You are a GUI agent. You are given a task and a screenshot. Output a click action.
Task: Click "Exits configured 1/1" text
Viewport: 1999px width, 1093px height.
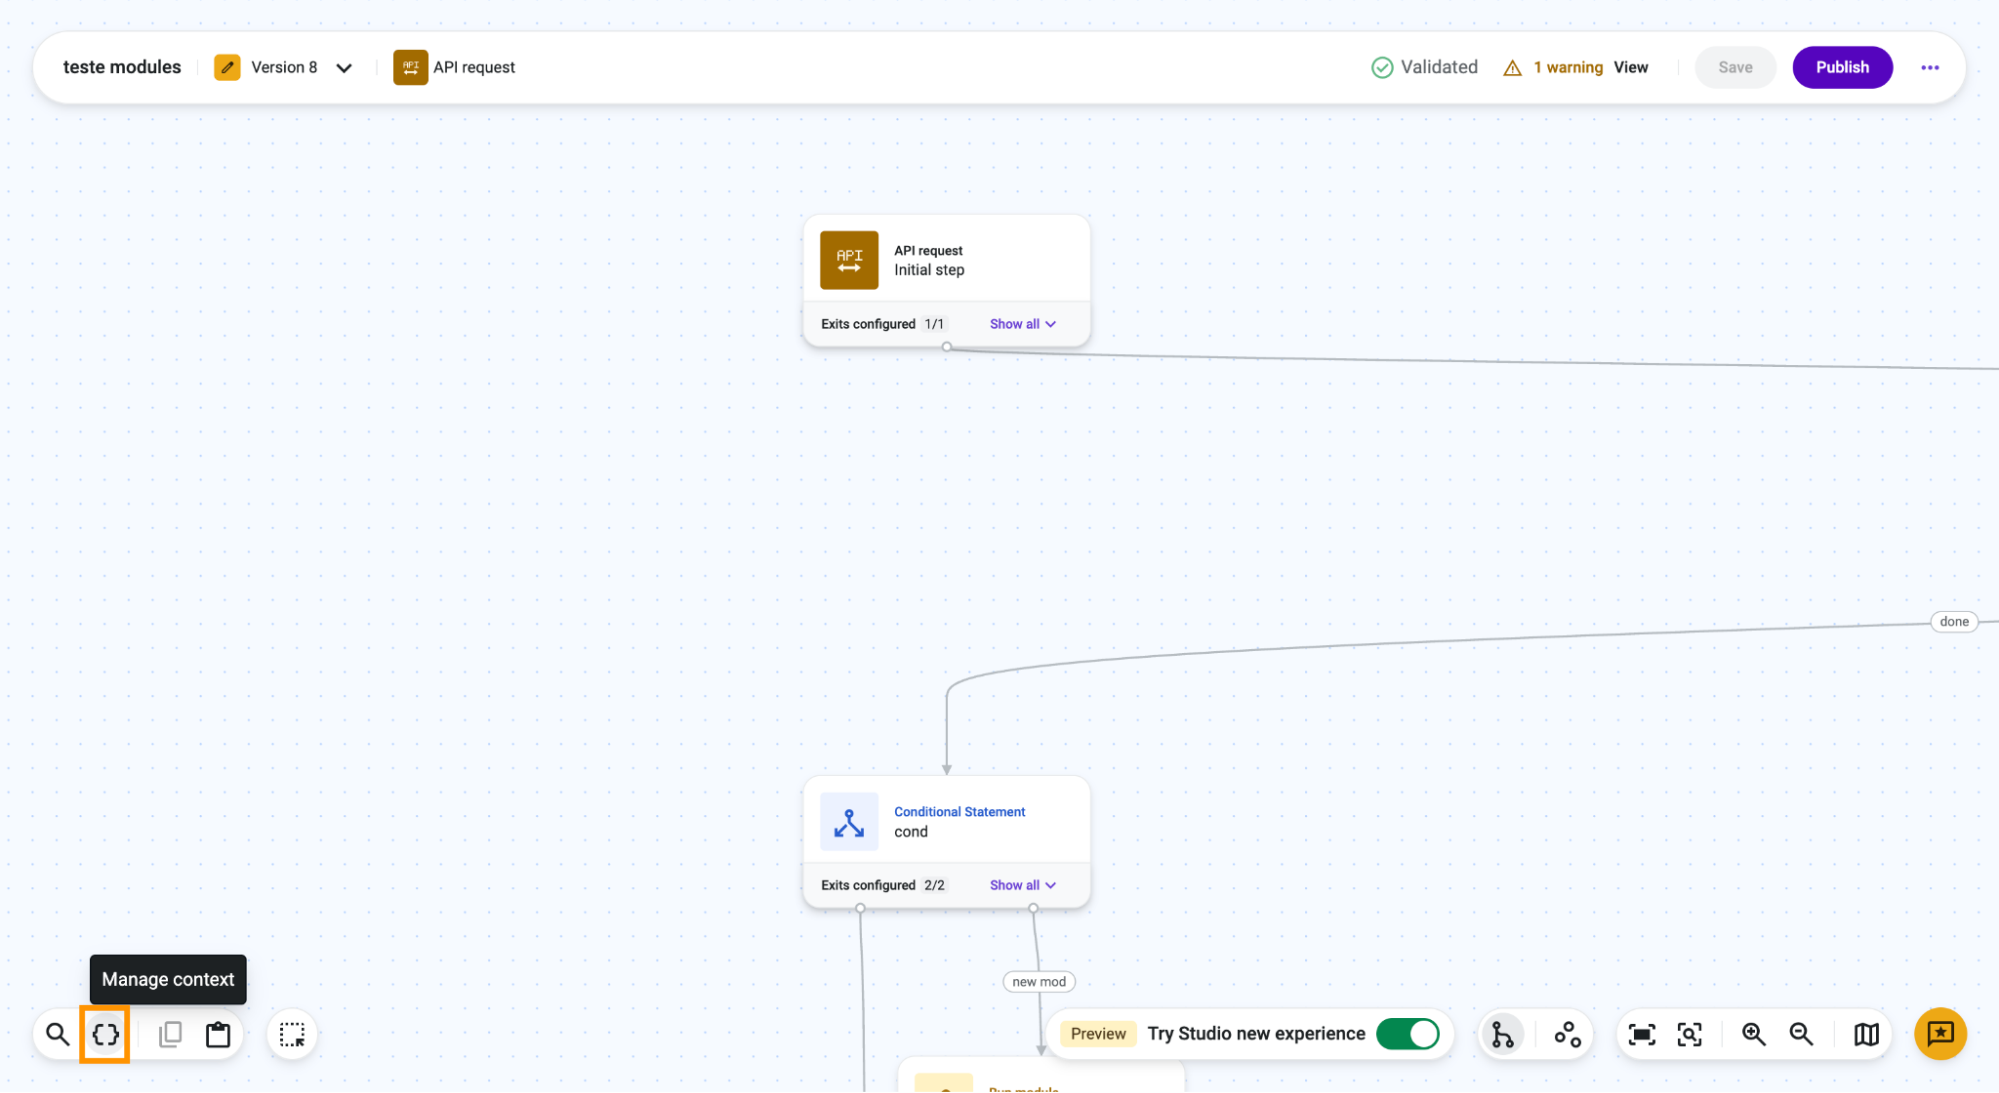(x=882, y=324)
